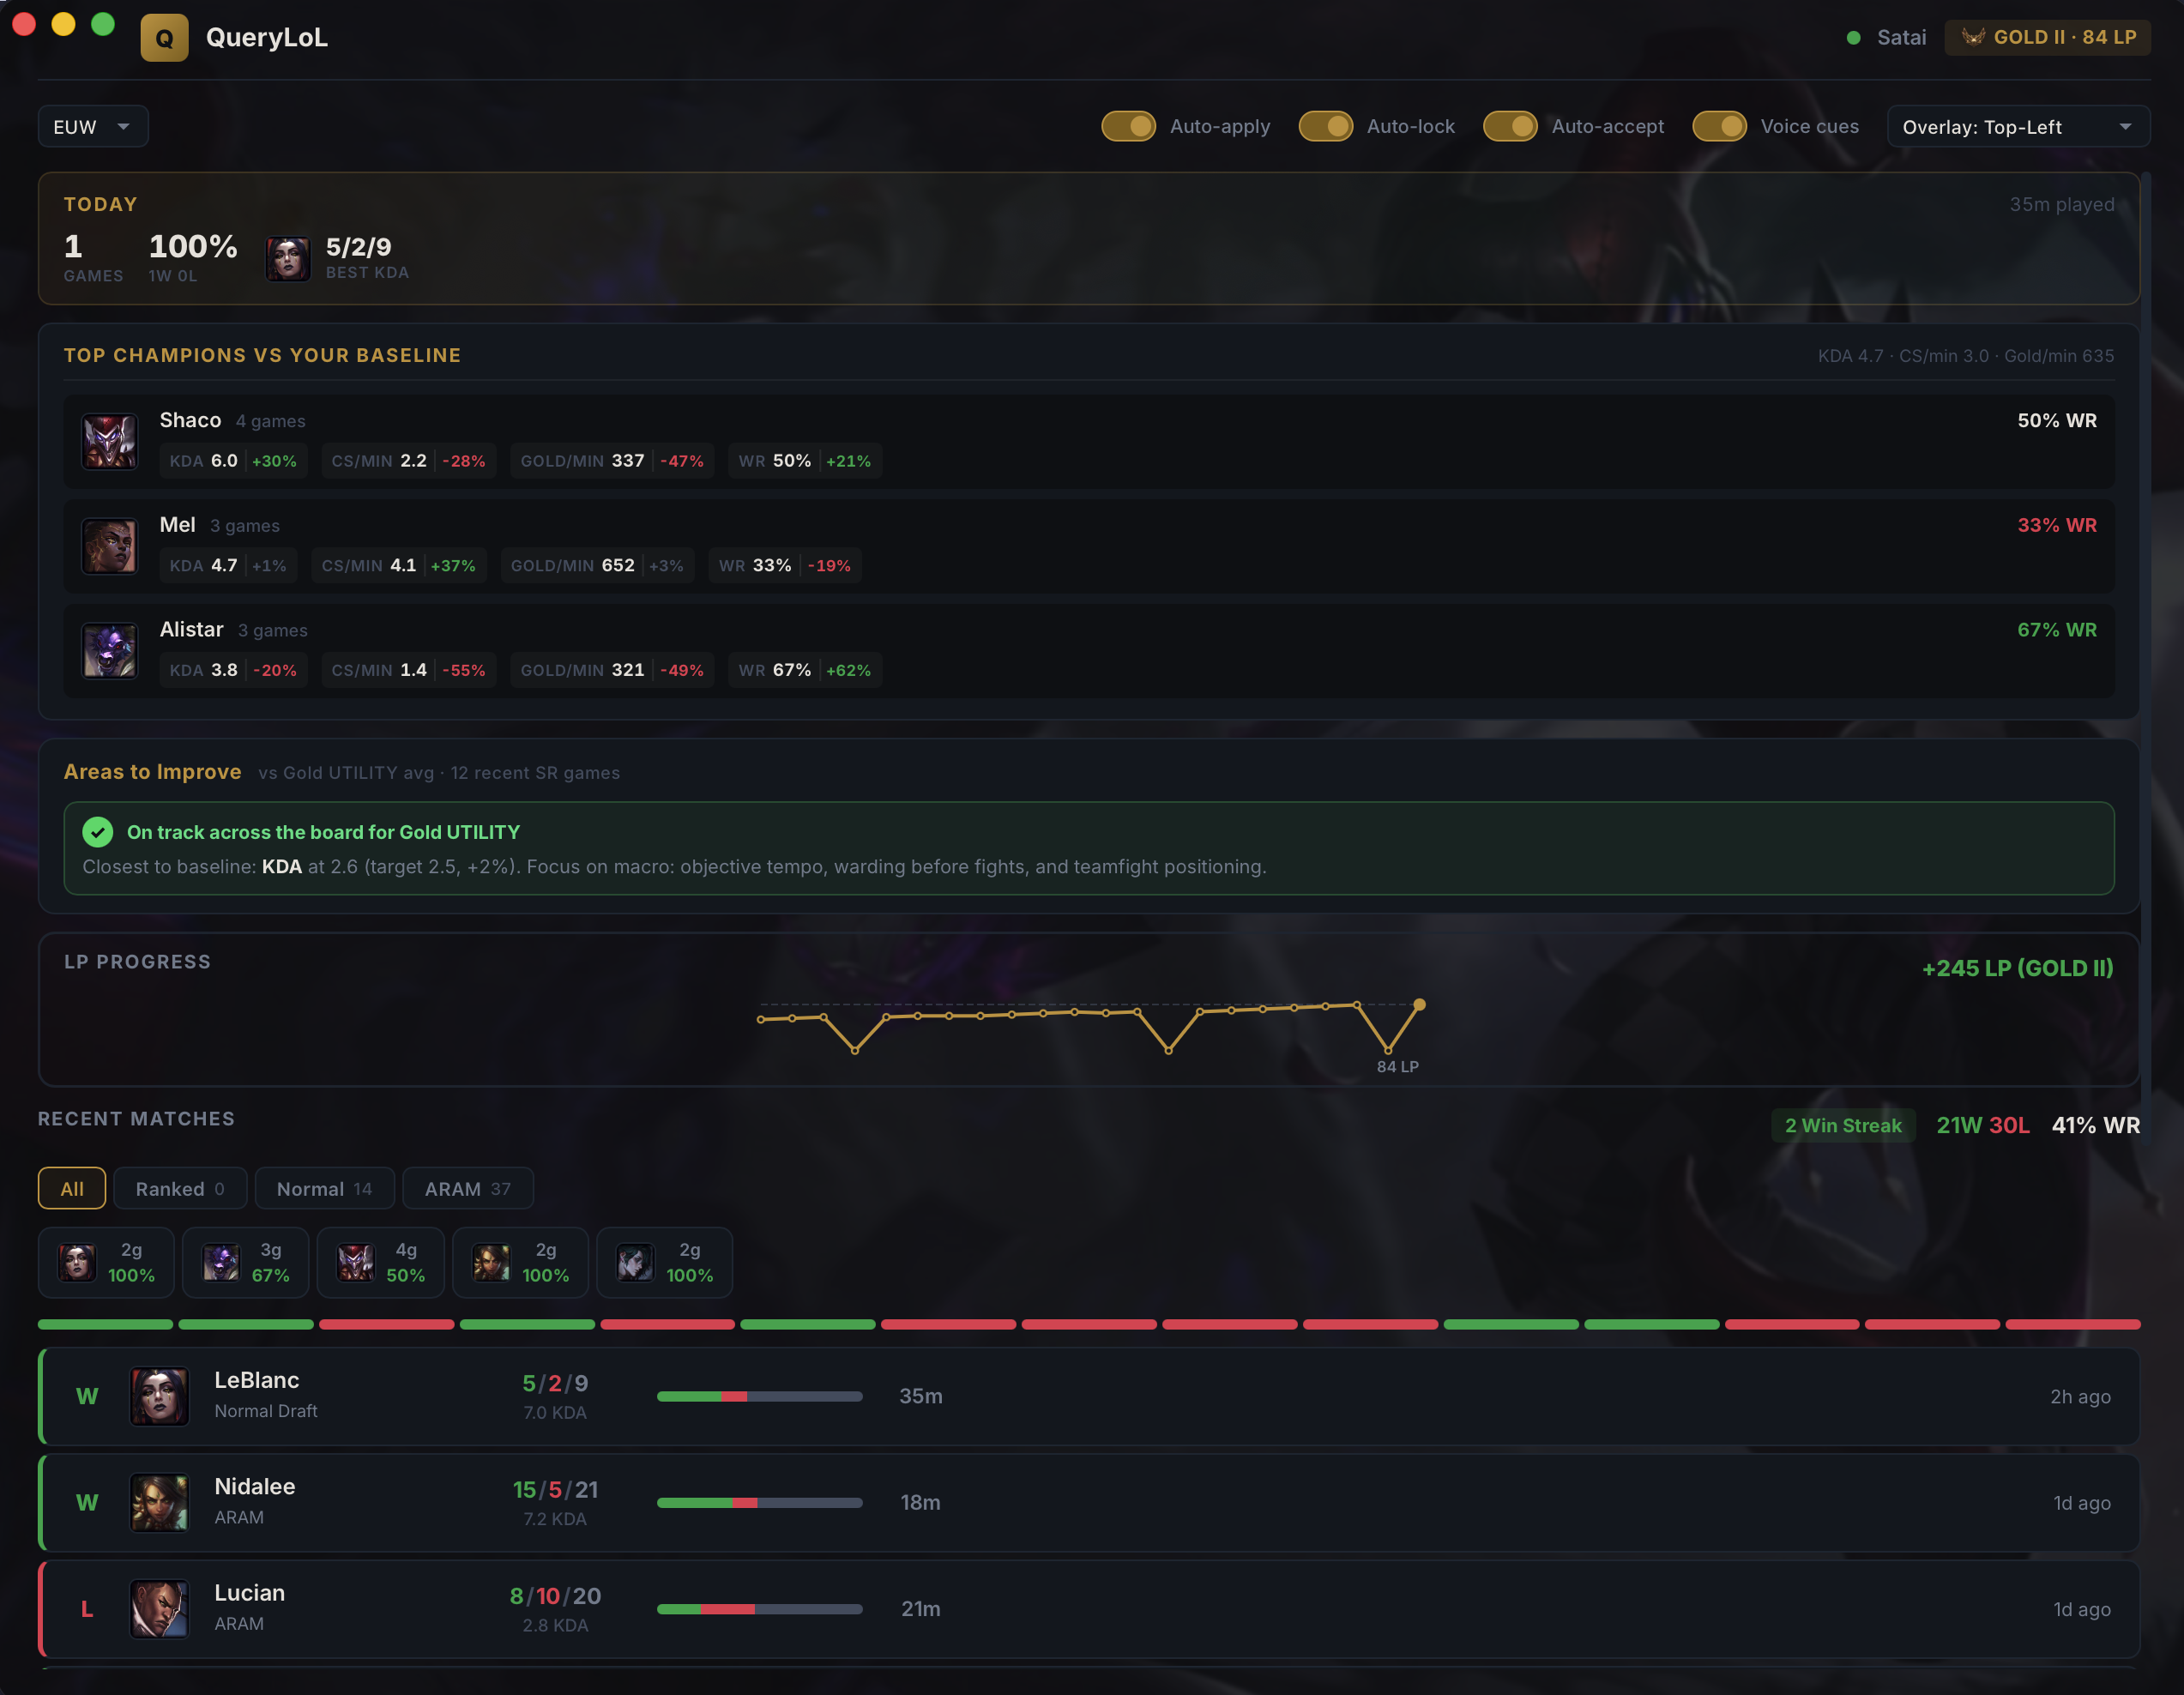Click the QueryLoL logo icon

[x=164, y=38]
